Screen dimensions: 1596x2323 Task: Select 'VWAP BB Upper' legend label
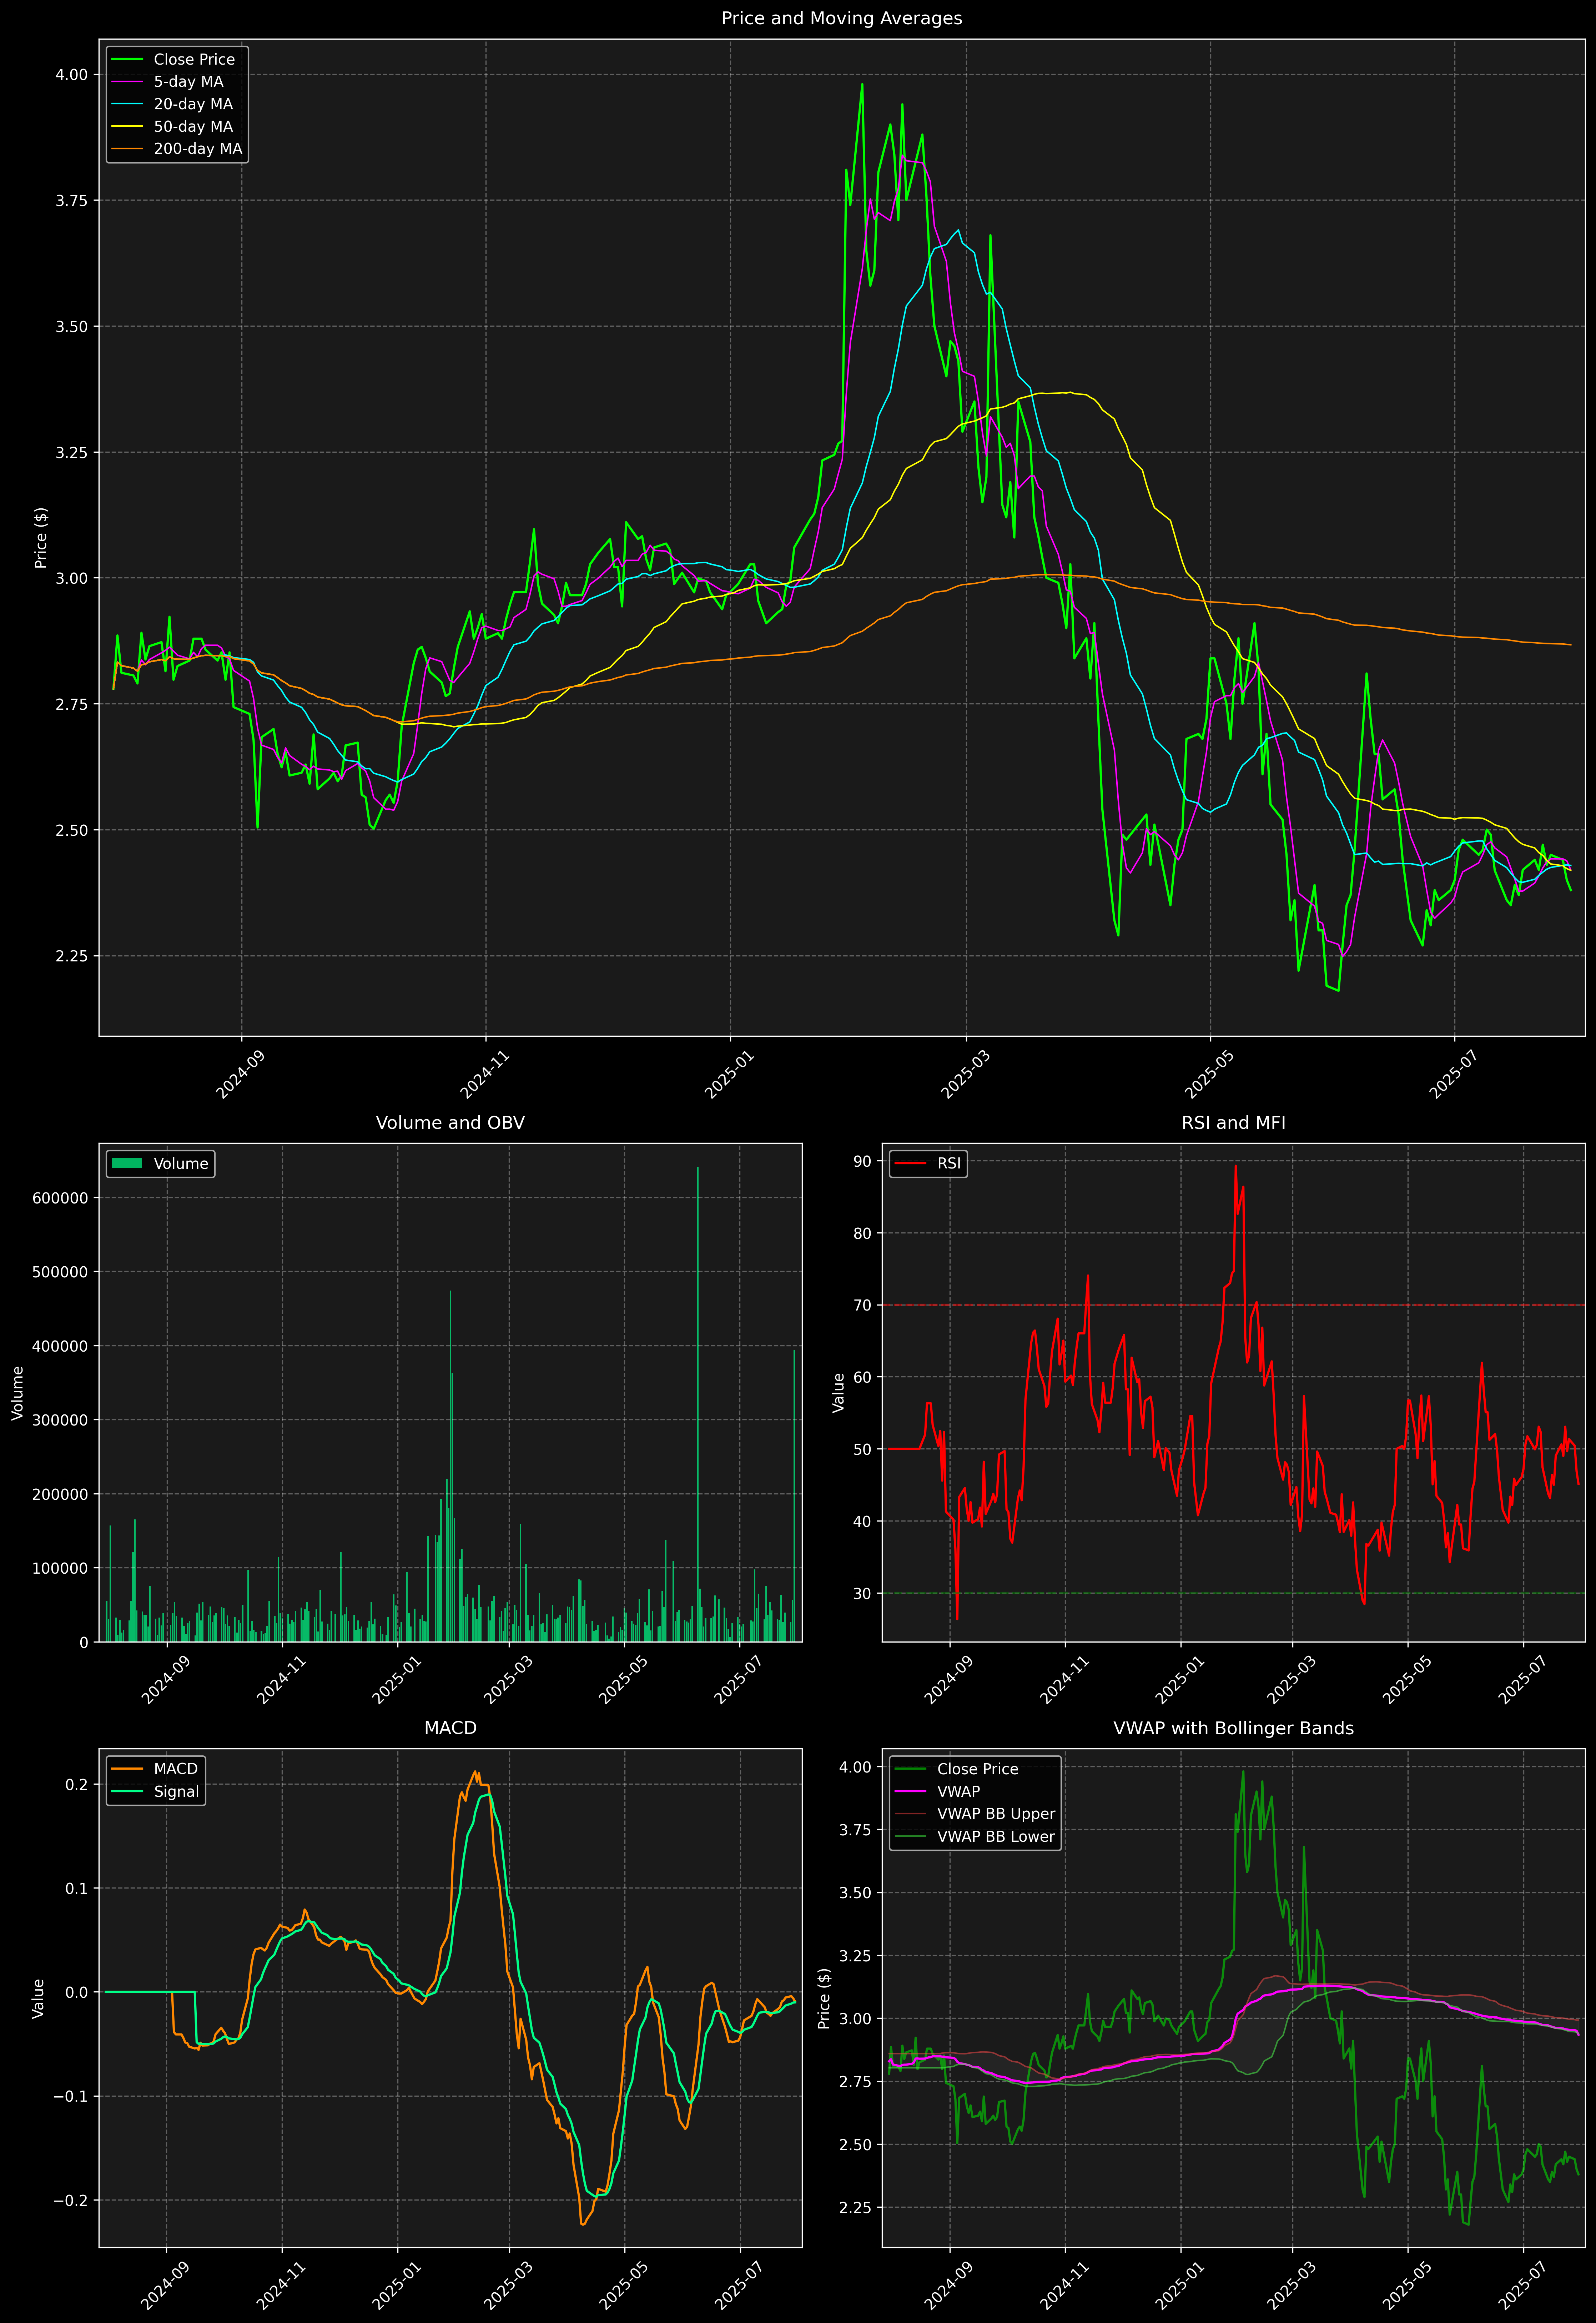996,1814
